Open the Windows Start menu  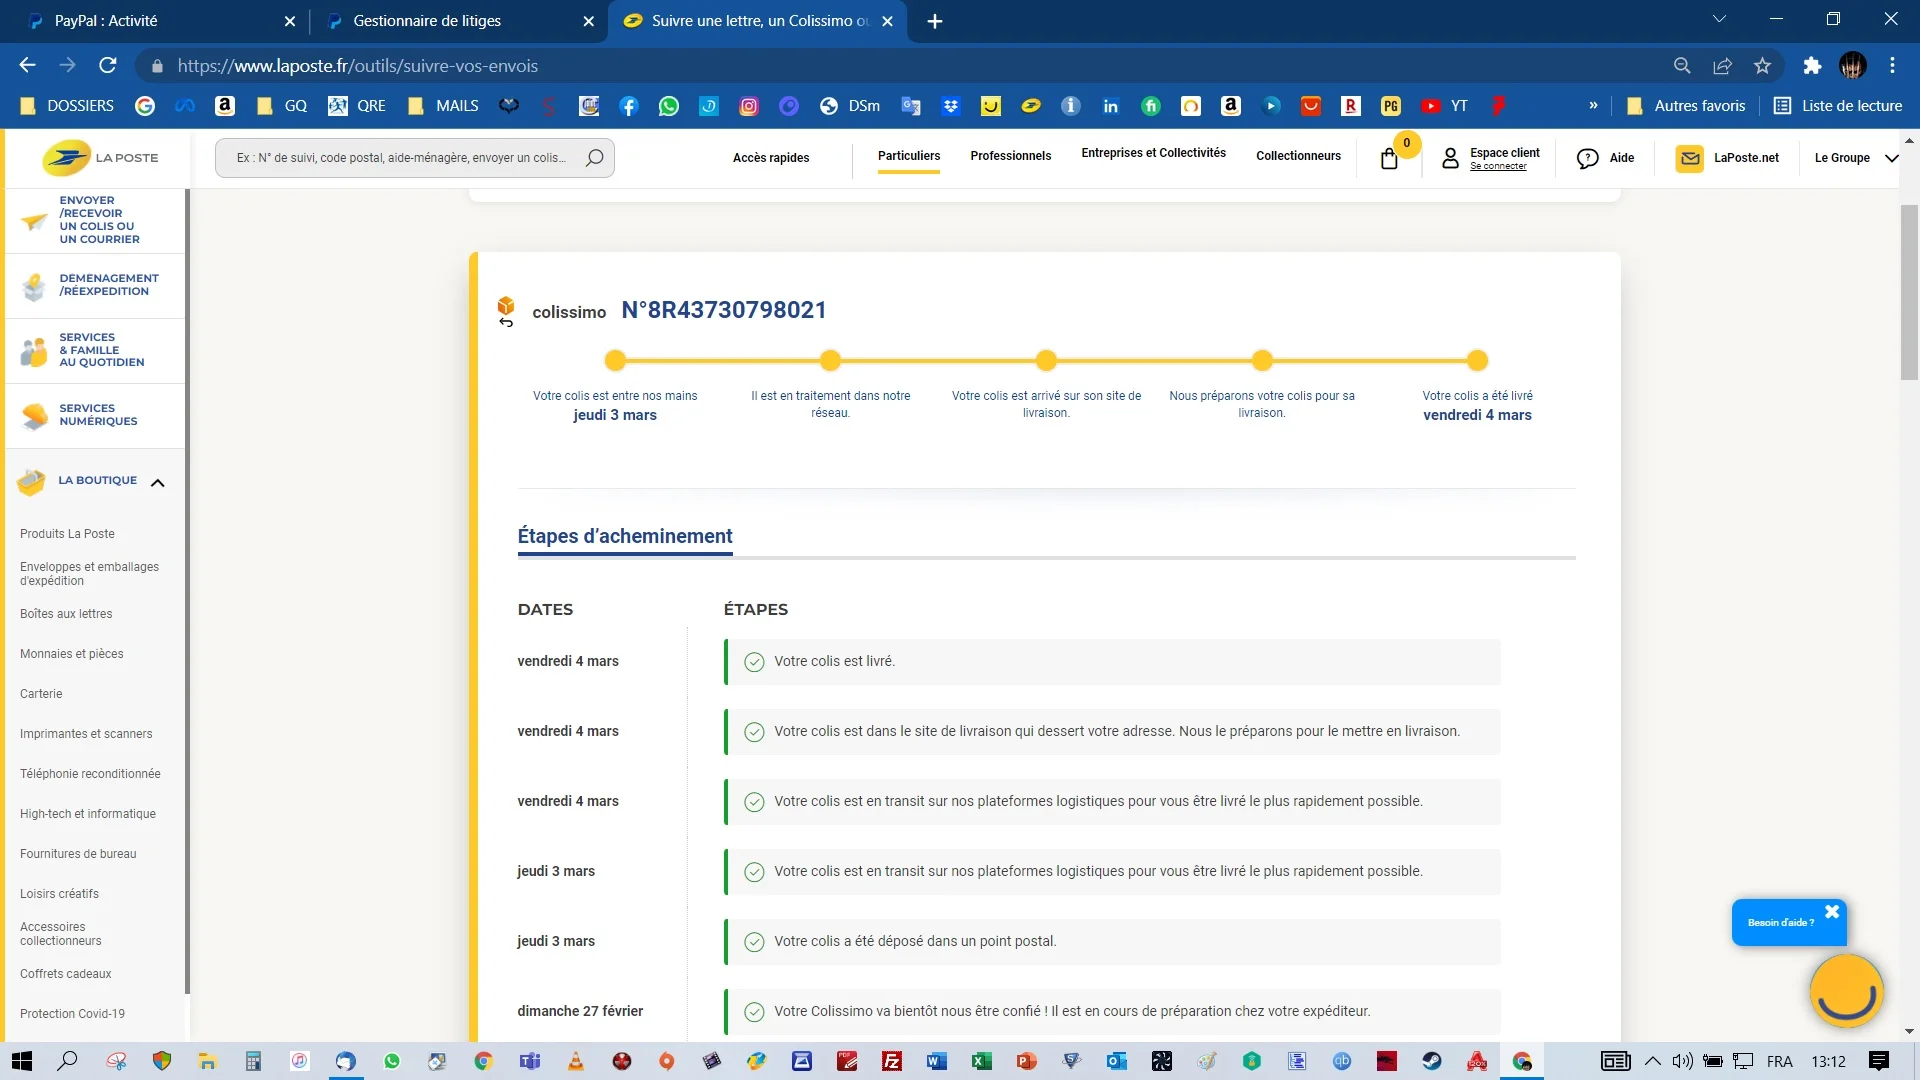tap(22, 1061)
